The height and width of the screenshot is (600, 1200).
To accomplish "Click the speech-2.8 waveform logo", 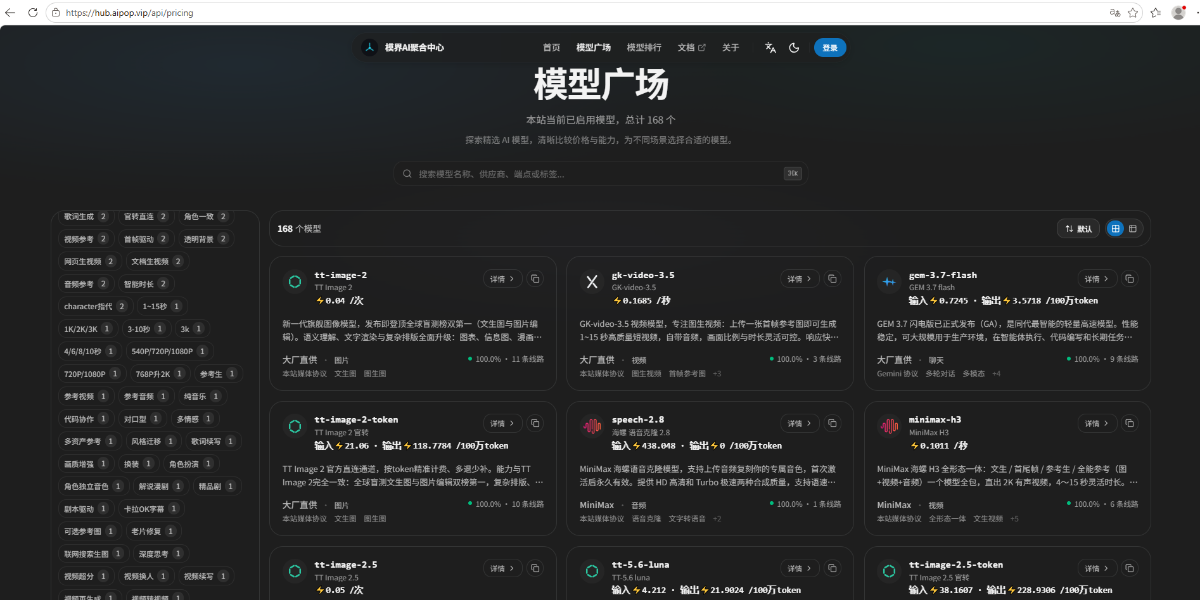I will point(592,427).
